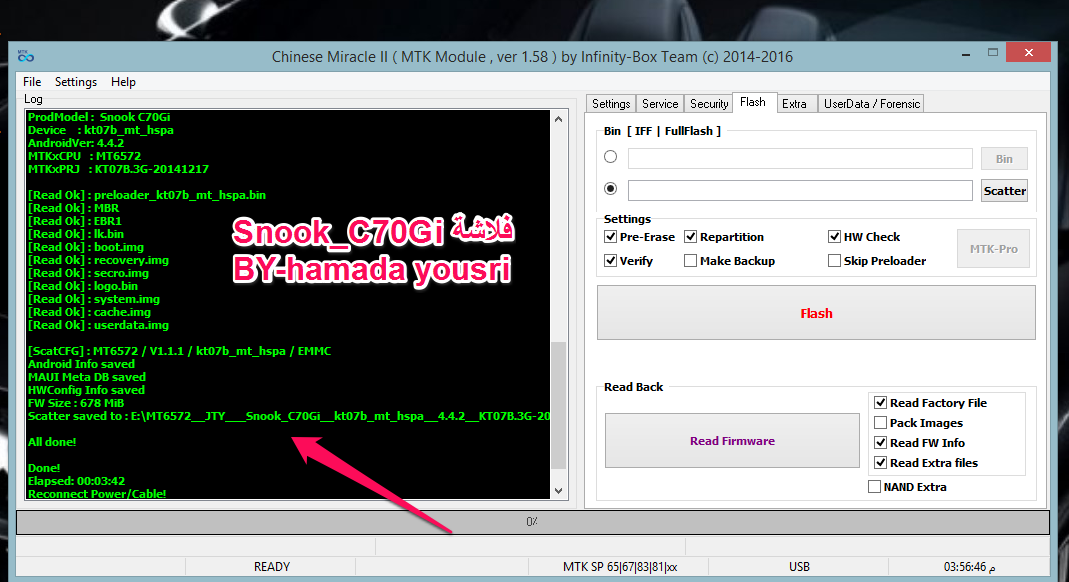
Task: Click the 'Reconnect Power/Cable!' log line
Action: (x=97, y=493)
